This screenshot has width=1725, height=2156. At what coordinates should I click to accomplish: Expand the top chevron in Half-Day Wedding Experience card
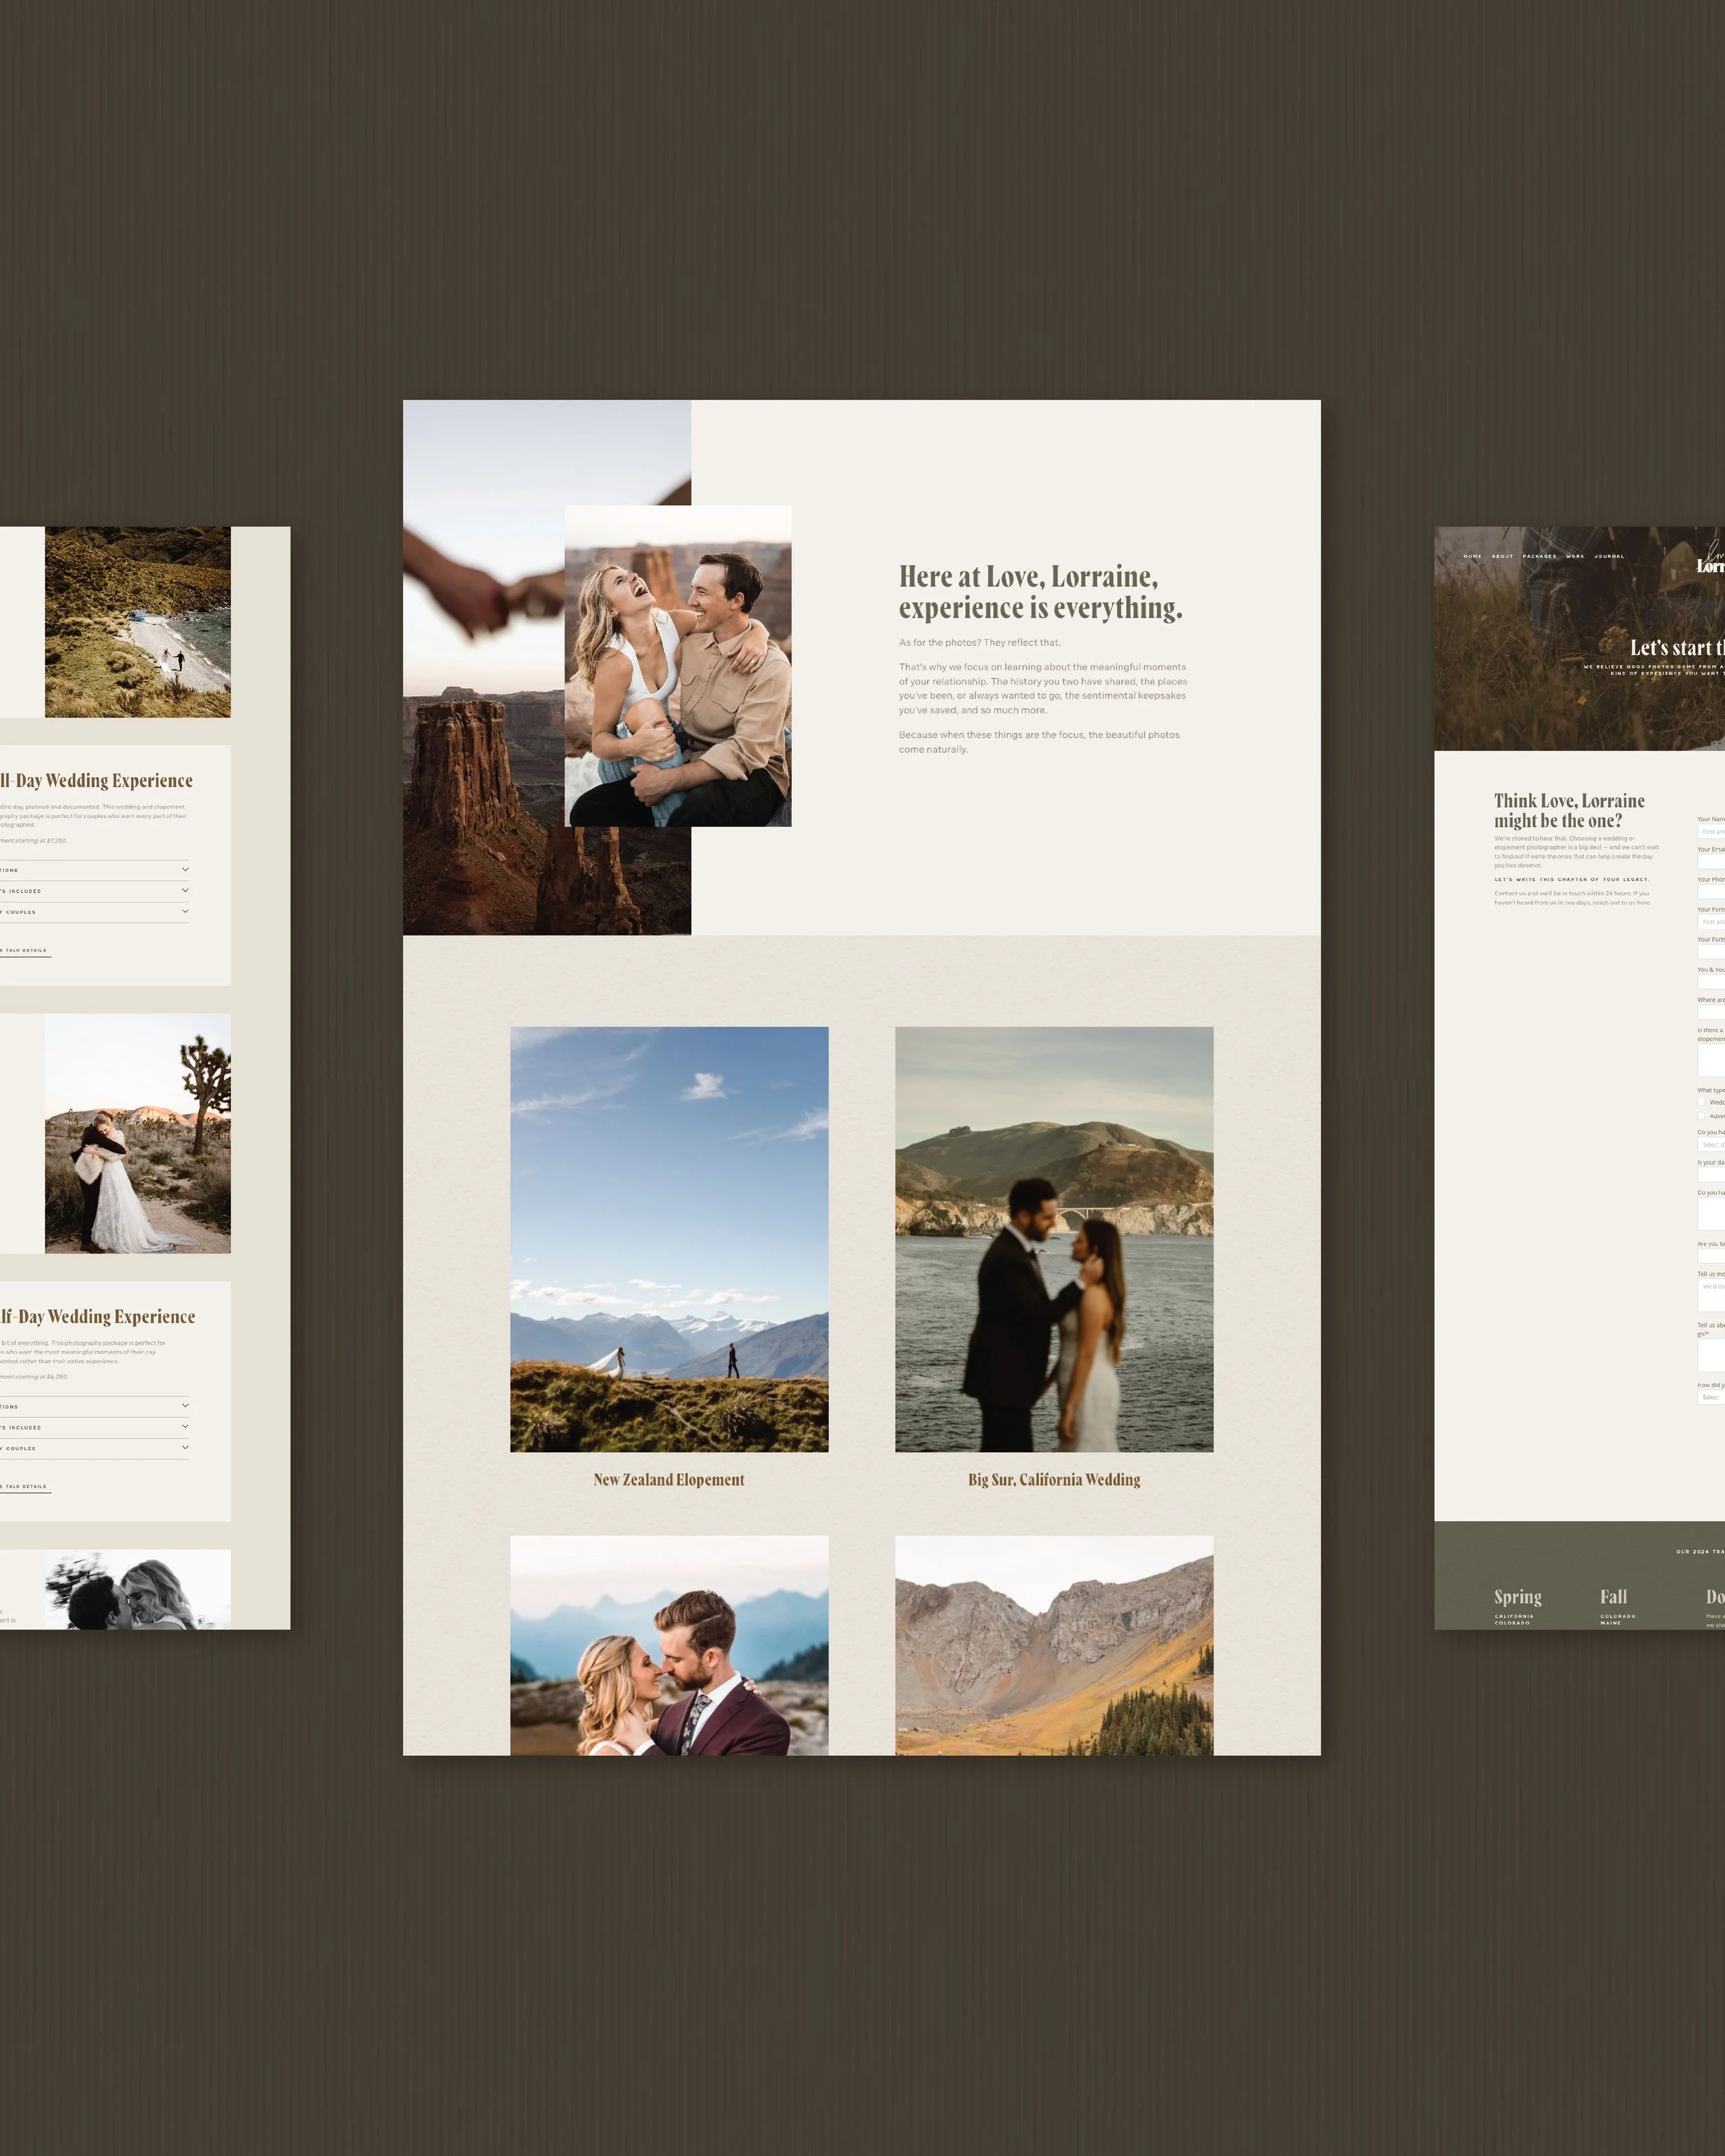pos(185,1406)
